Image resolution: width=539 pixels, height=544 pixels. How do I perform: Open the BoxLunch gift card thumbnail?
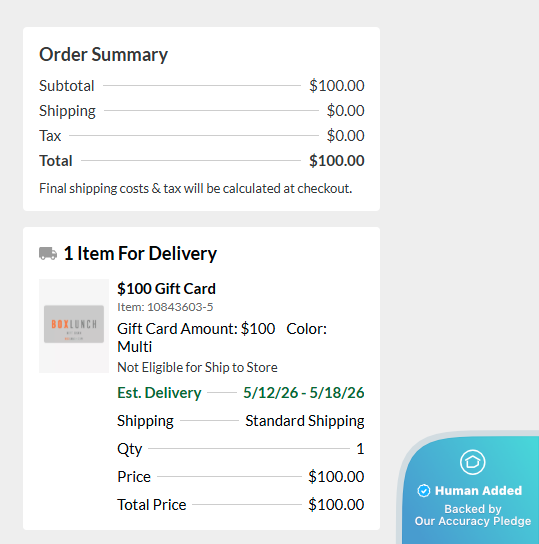point(74,326)
